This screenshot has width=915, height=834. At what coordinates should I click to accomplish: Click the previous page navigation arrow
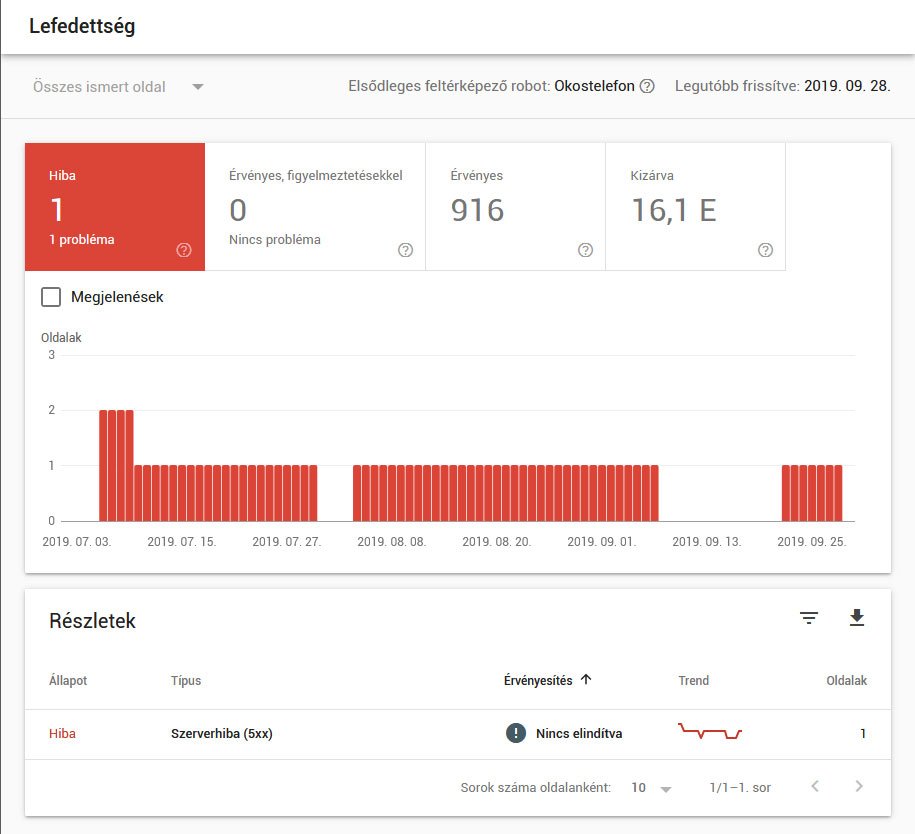[x=814, y=787]
